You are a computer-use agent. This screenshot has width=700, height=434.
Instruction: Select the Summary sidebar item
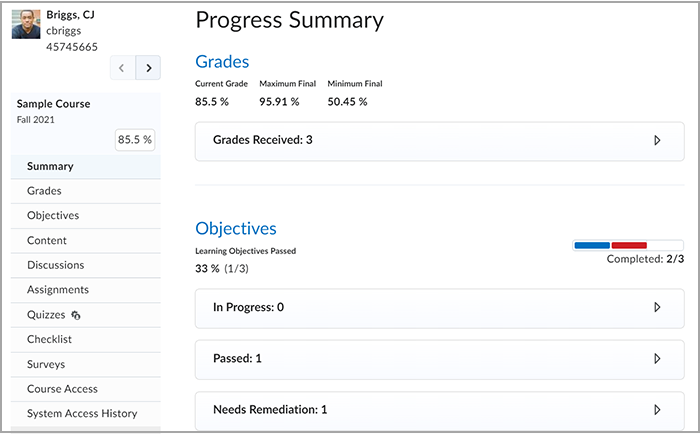[x=86, y=167]
